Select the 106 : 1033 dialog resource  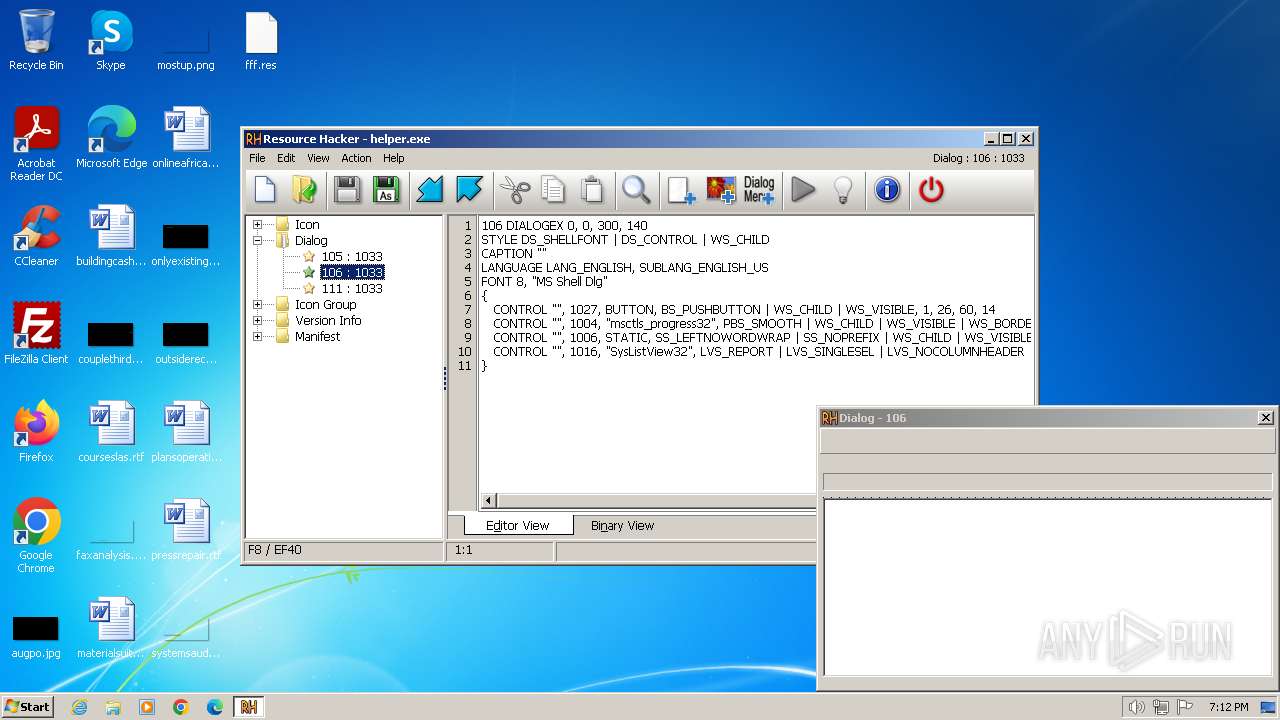coord(351,273)
